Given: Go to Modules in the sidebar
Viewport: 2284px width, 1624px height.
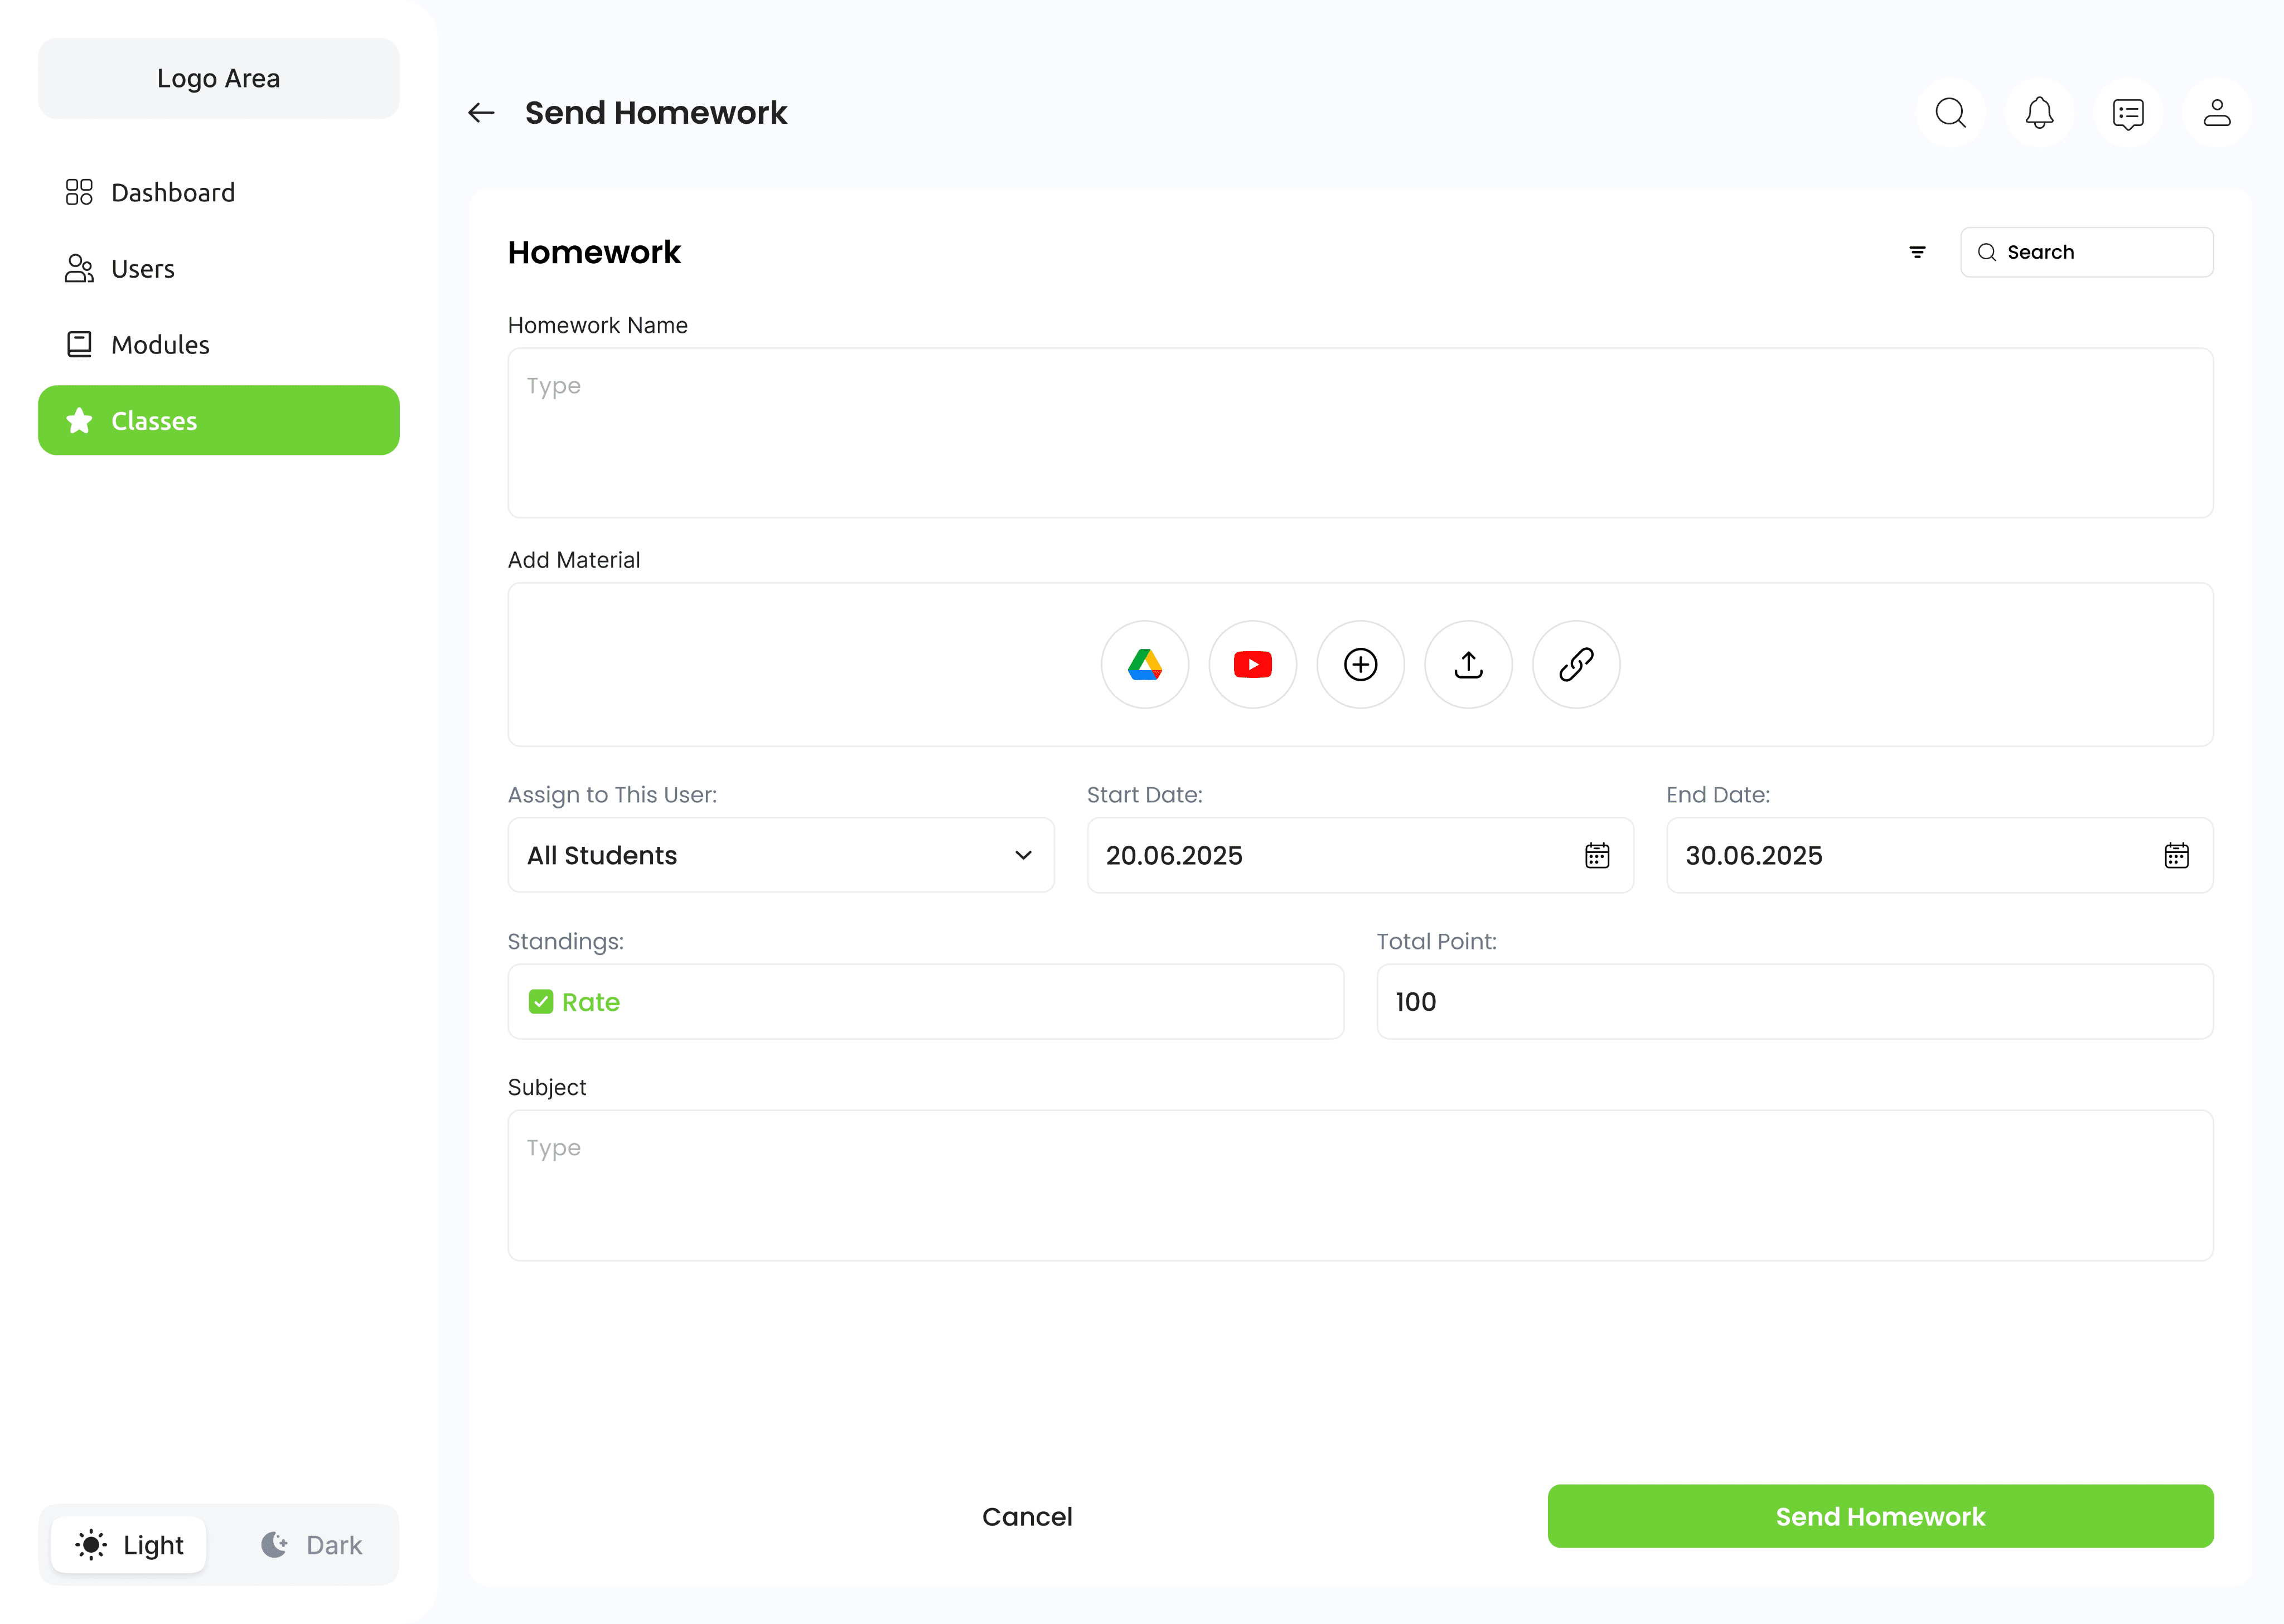Looking at the screenshot, I should [x=160, y=345].
